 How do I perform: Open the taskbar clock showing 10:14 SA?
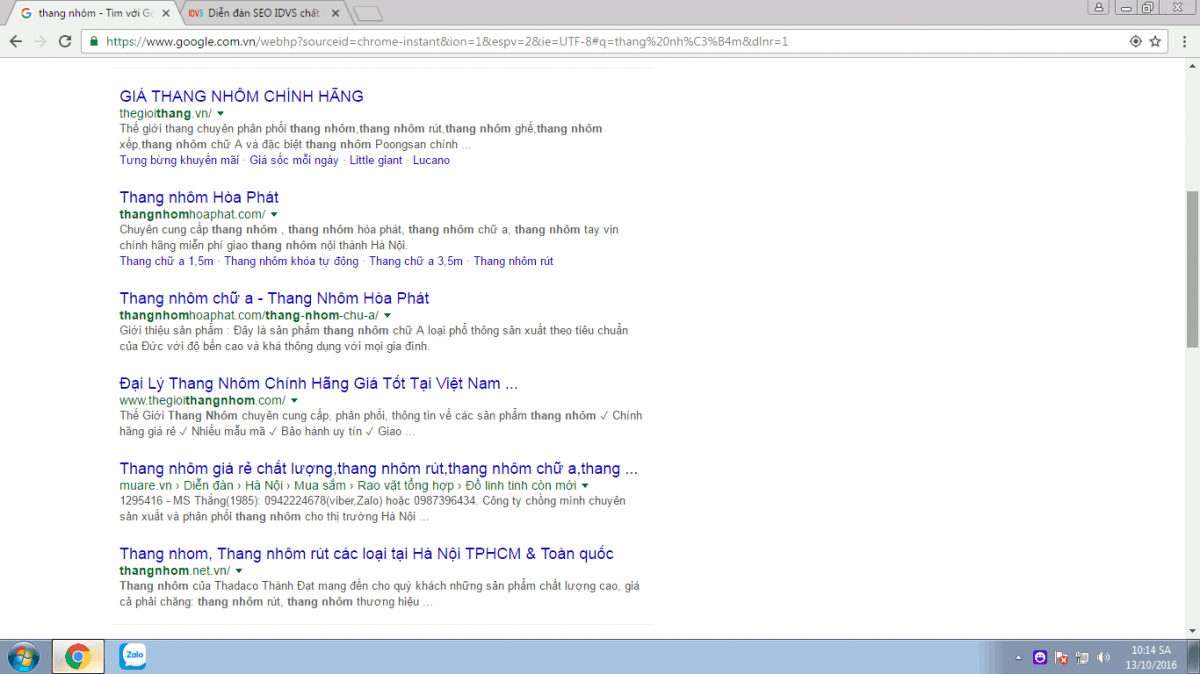pyautogui.click(x=1152, y=657)
